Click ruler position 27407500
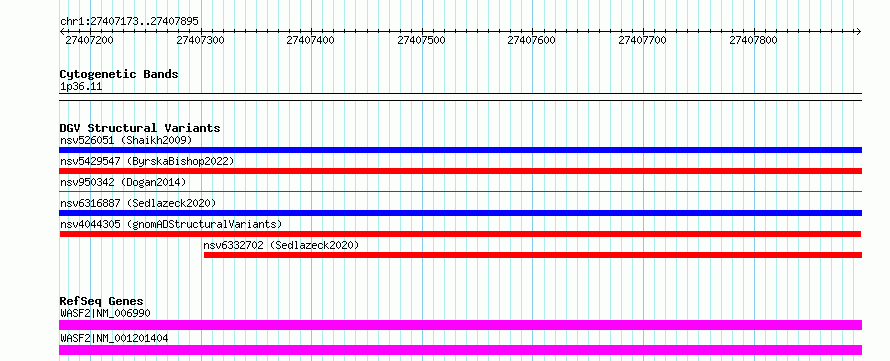 [x=421, y=40]
